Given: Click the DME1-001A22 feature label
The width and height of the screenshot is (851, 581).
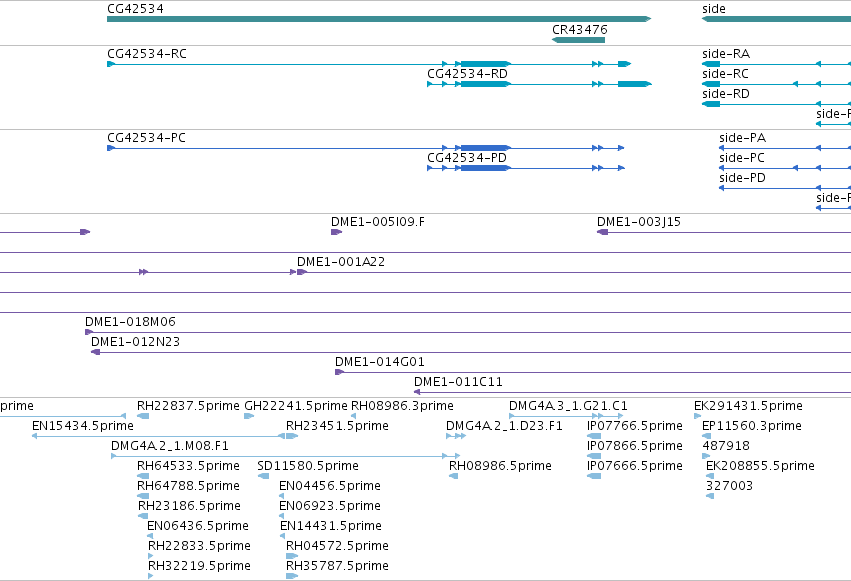Looking at the screenshot, I should click(341, 262).
